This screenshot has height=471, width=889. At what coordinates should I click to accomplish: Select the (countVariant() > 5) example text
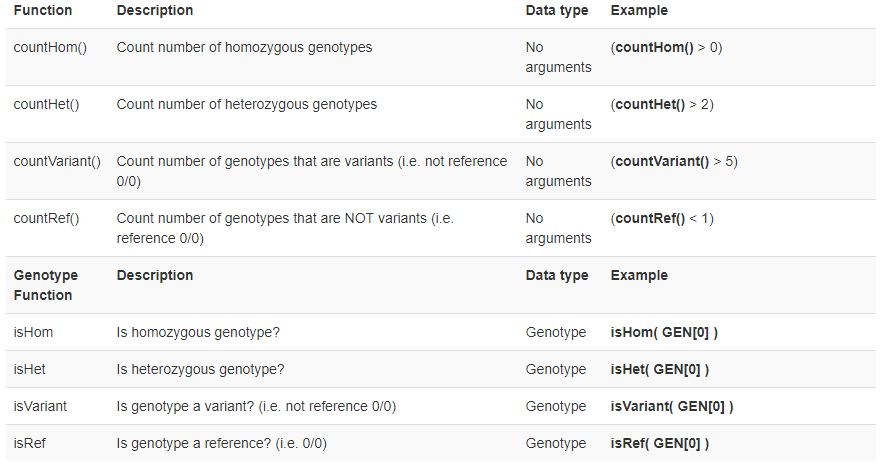point(673,162)
